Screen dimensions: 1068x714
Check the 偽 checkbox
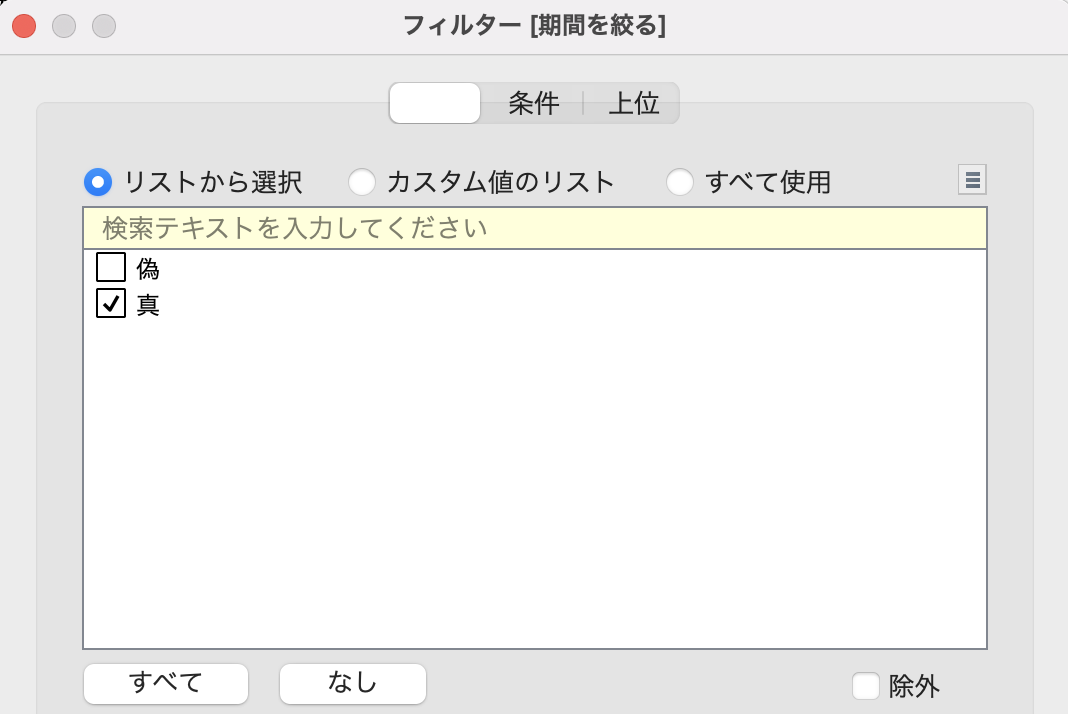pos(110,267)
